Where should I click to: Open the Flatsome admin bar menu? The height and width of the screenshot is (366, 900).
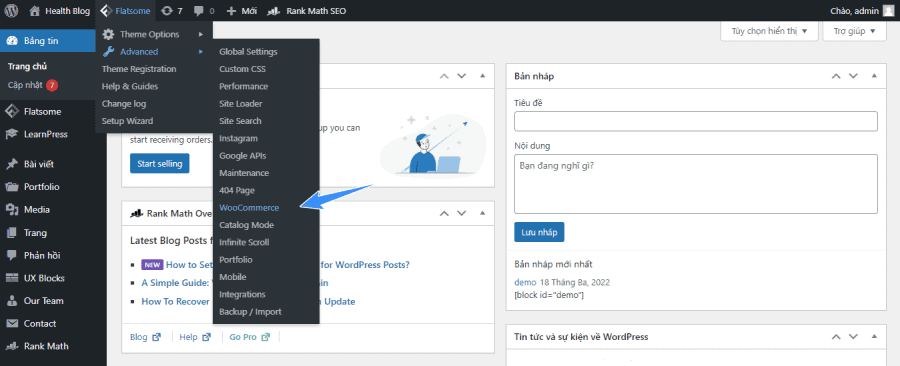coord(125,10)
